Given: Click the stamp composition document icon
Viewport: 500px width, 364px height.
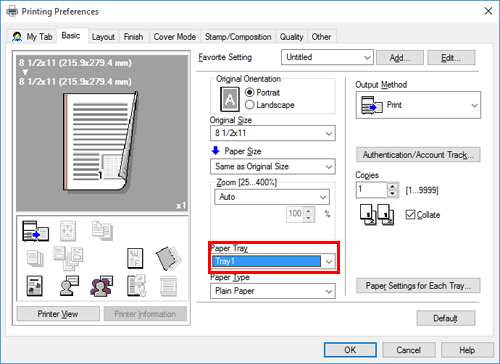Looking at the screenshot, I should pyautogui.click(x=135, y=258).
